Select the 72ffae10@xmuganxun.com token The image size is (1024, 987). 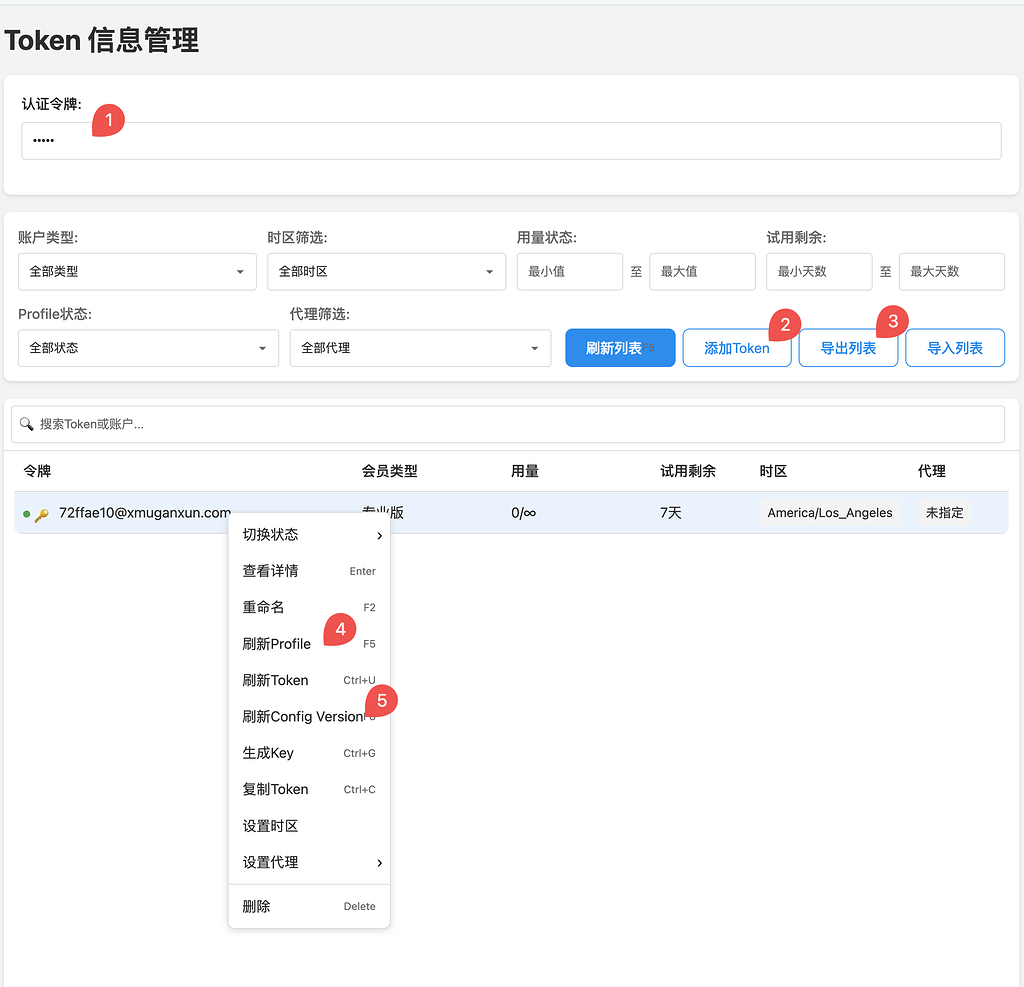click(x=145, y=513)
